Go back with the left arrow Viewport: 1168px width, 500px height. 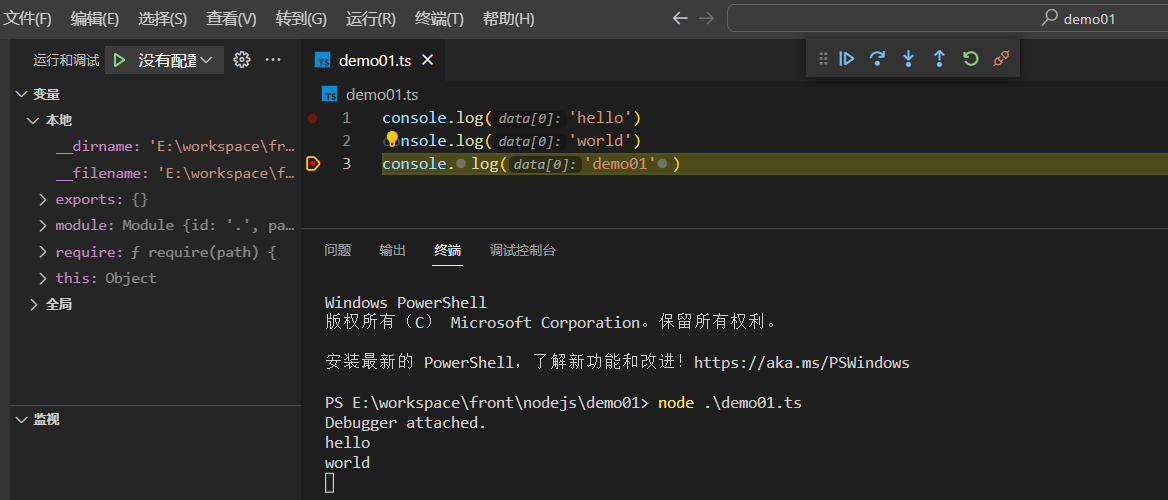[x=679, y=19]
